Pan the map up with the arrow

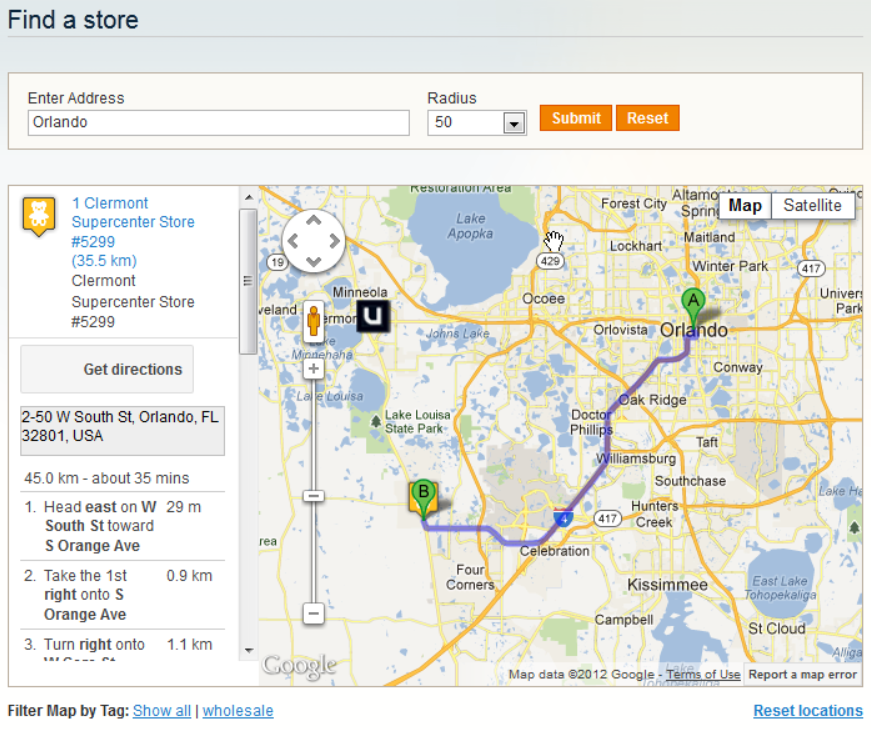coord(314,221)
